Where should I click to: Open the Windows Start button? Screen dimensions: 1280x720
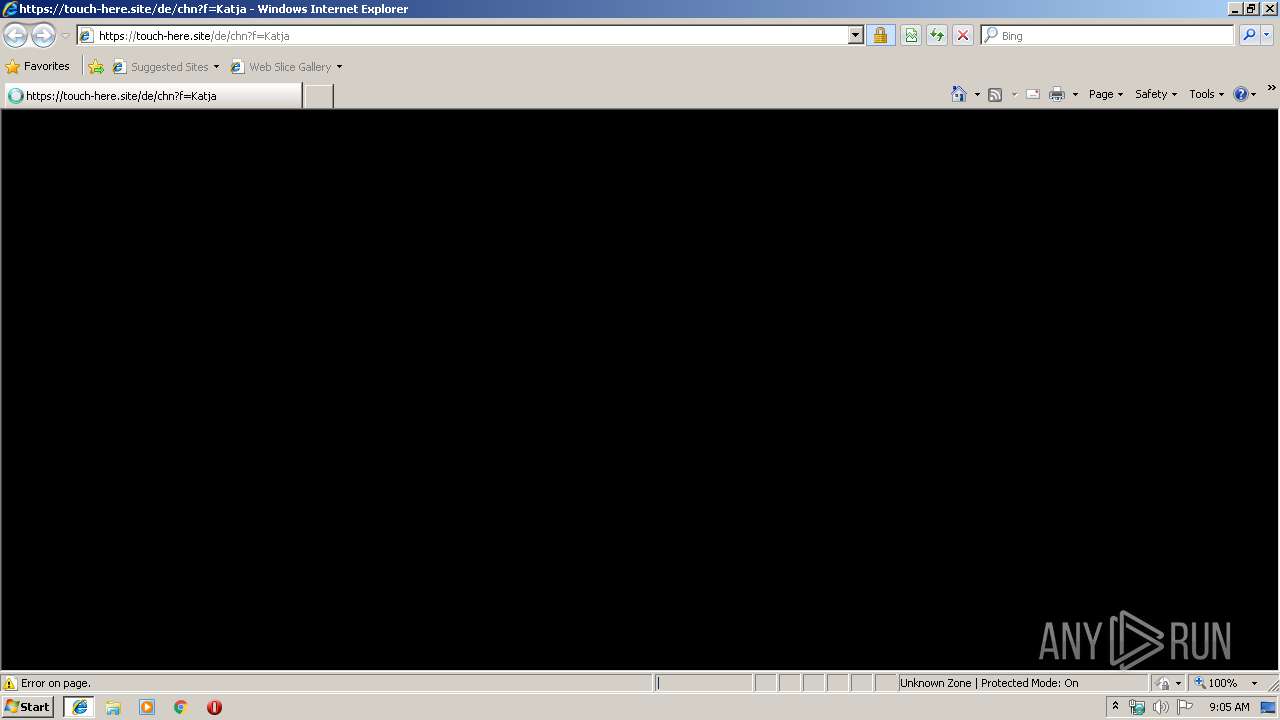click(x=27, y=706)
